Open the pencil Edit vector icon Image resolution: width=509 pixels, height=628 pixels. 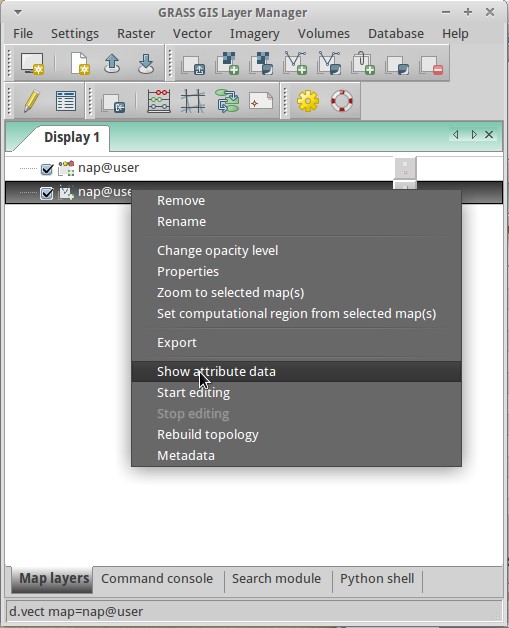click(31, 101)
